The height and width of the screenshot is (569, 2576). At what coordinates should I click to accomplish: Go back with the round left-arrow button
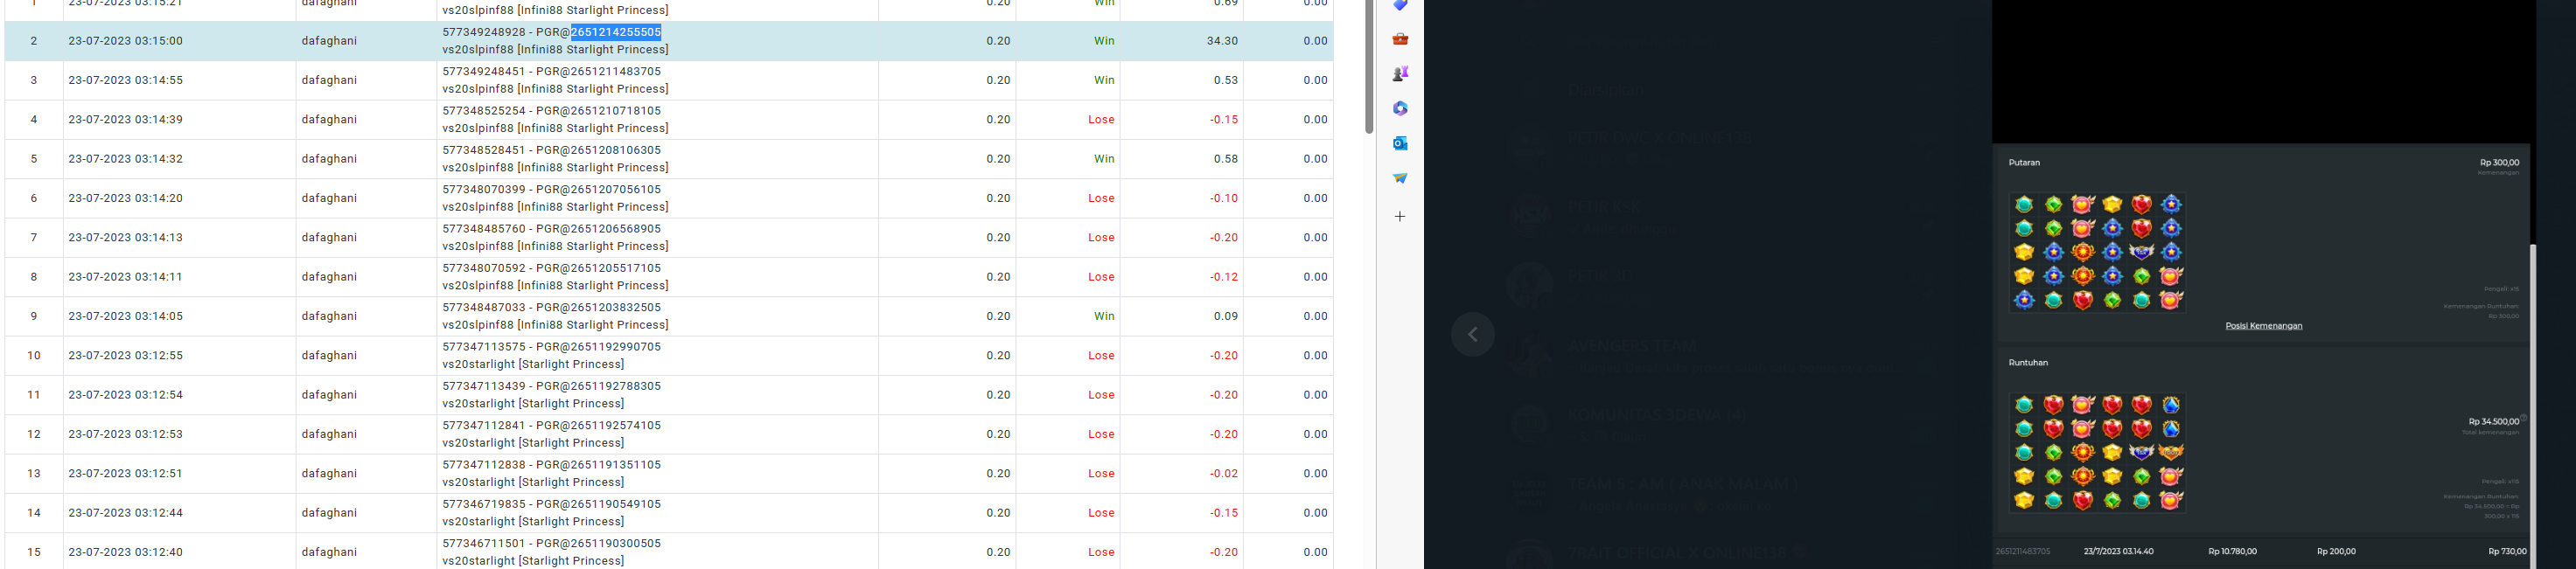1473,334
